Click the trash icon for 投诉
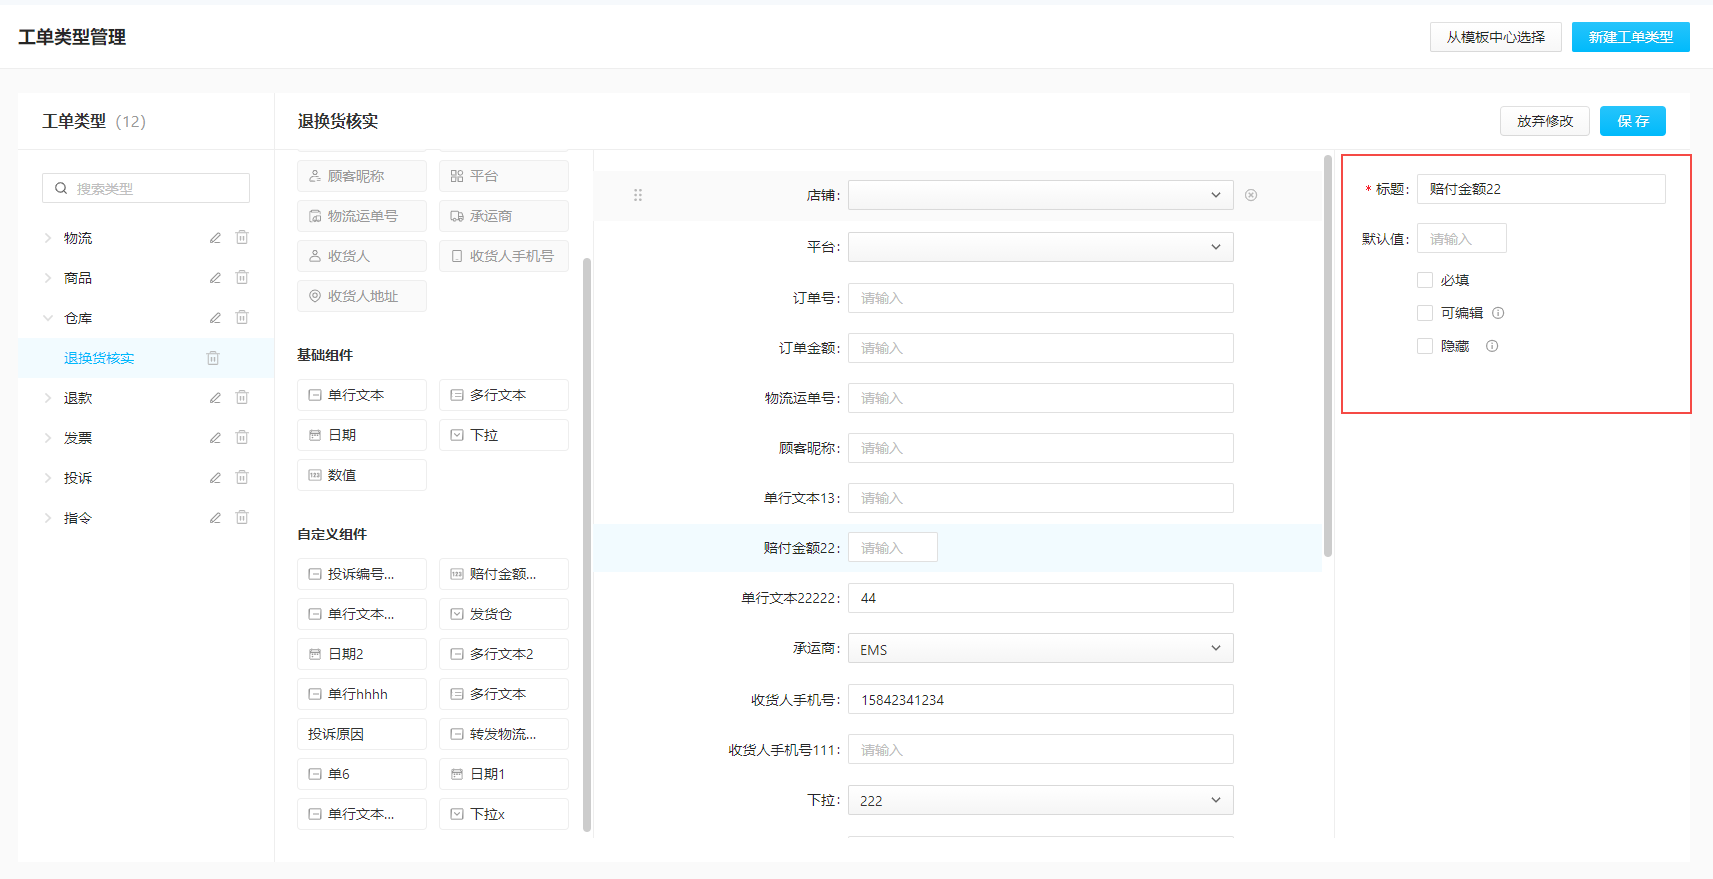The image size is (1713, 879). click(242, 478)
